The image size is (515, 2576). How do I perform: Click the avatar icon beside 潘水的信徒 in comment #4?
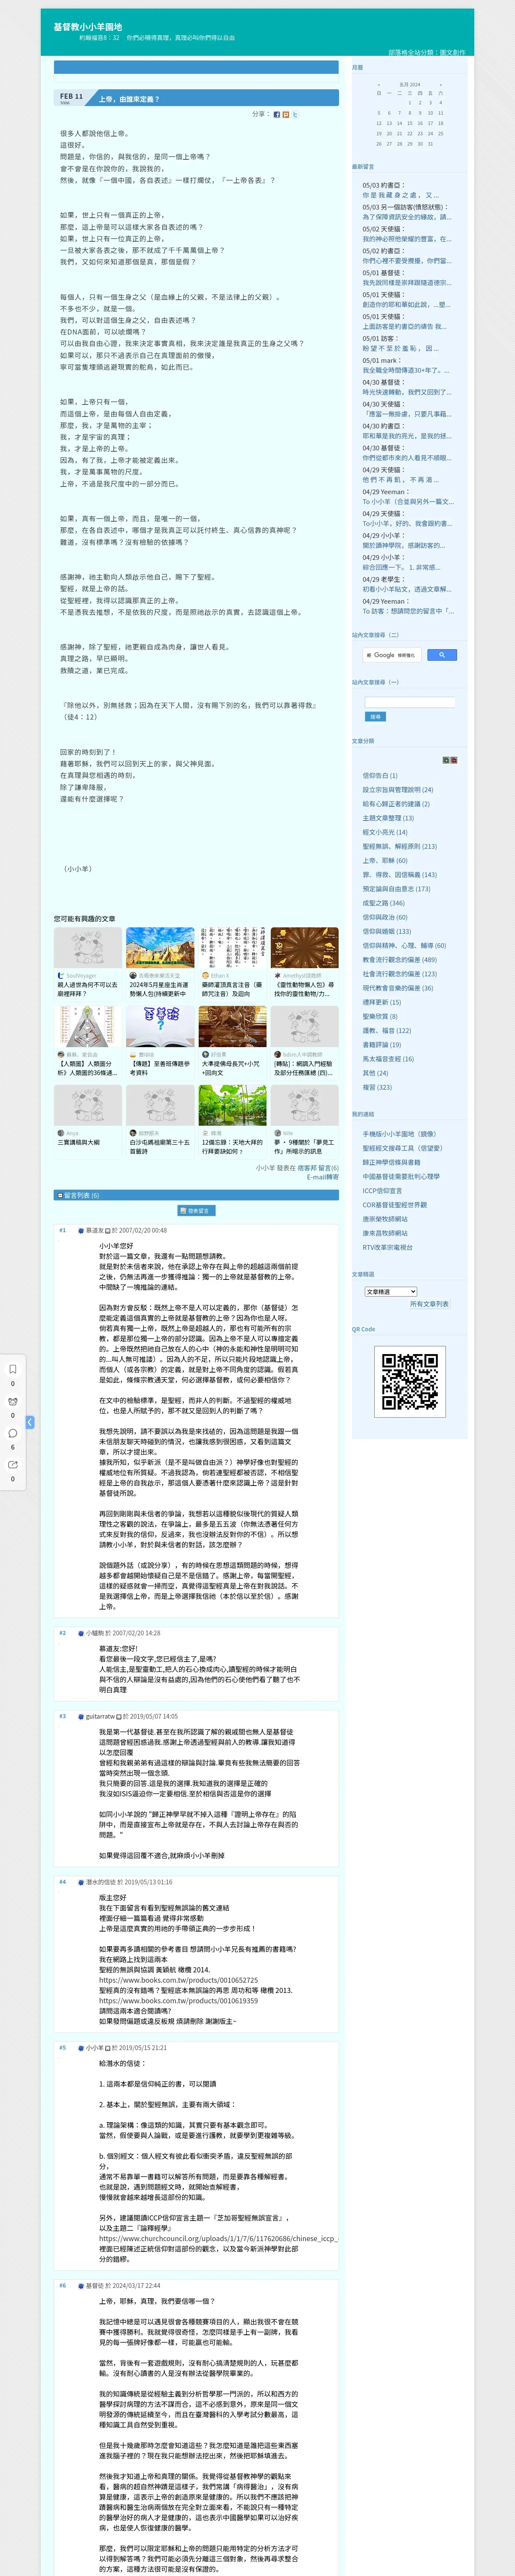pyautogui.click(x=81, y=1882)
